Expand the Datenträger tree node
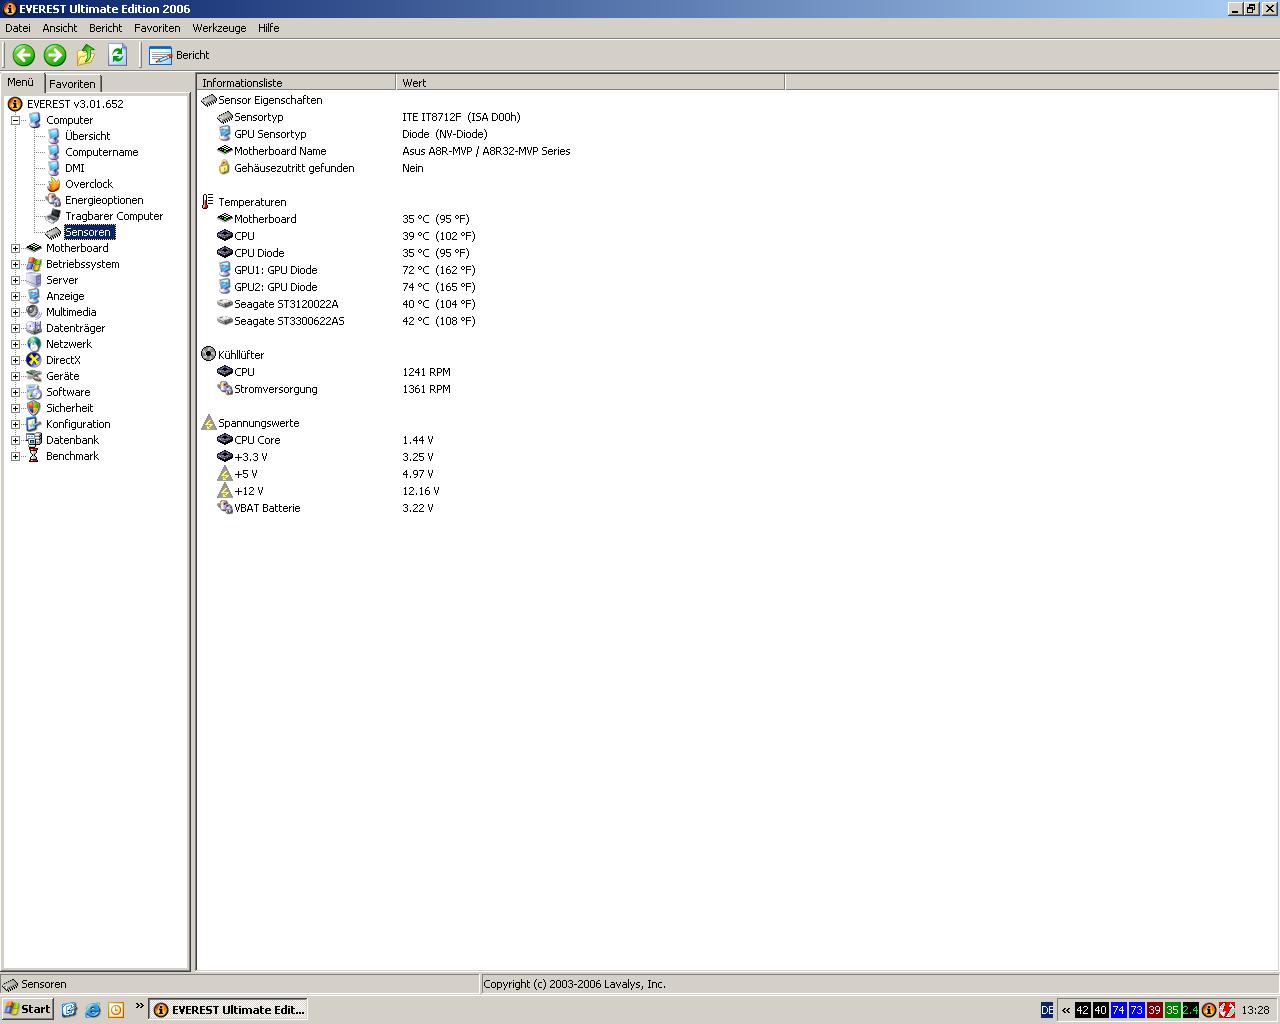This screenshot has height=1024, width=1280. (x=16, y=328)
